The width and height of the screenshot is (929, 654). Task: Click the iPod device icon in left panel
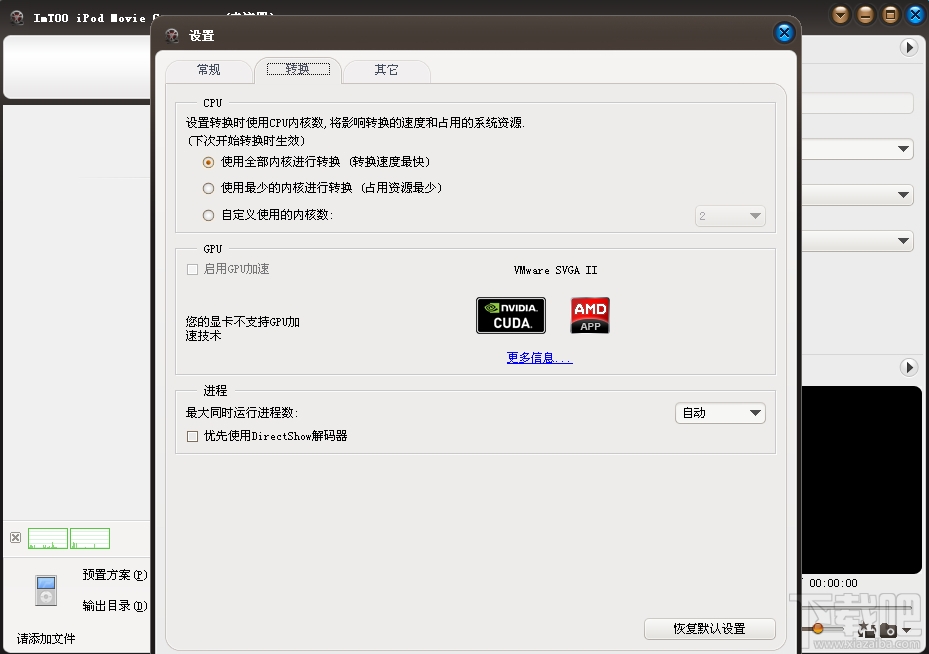pyautogui.click(x=44, y=588)
